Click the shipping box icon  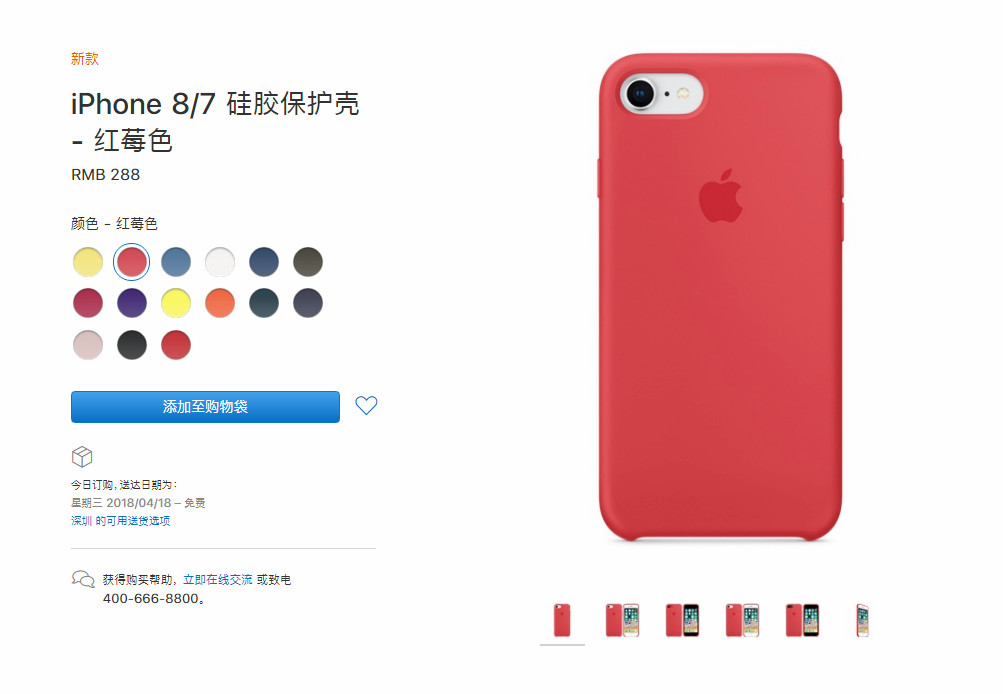(82, 457)
